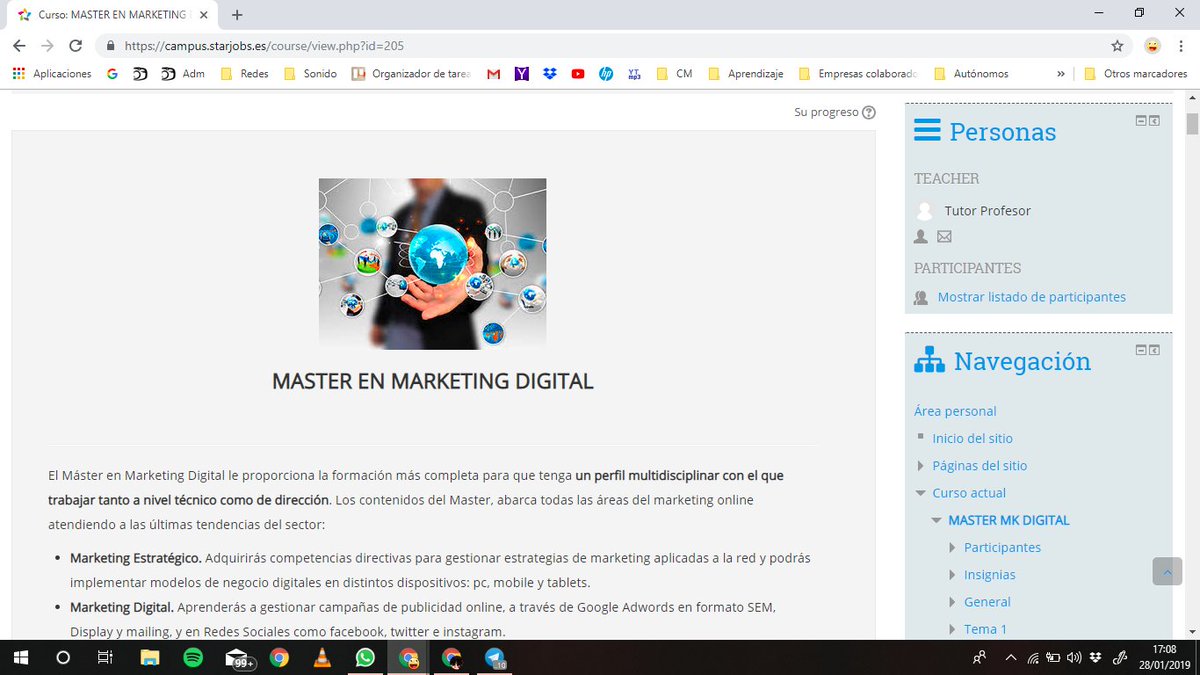Screen dimensions: 1200x675
Task: Dock the Navegación block to the sidebar
Action: [x=1154, y=350]
